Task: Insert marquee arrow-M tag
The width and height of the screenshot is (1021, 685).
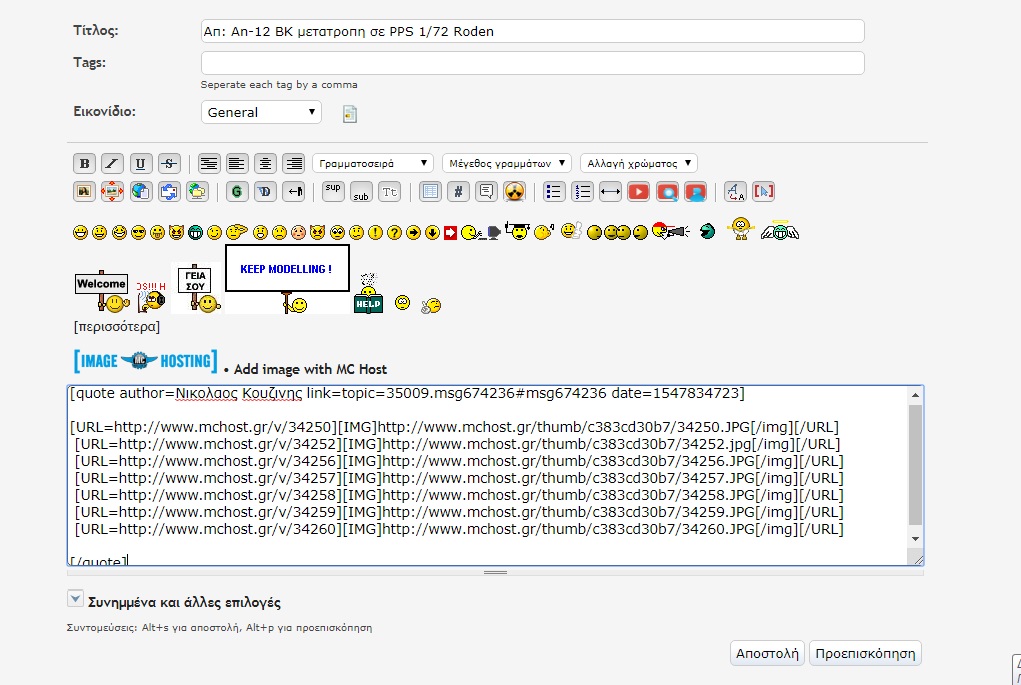Action: (x=294, y=191)
